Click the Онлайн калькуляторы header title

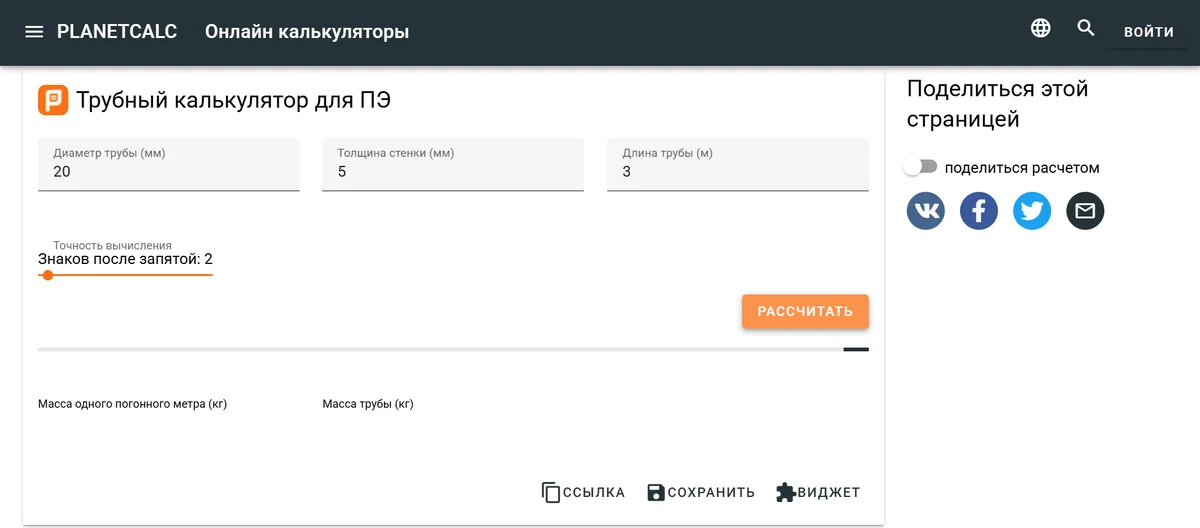(307, 32)
